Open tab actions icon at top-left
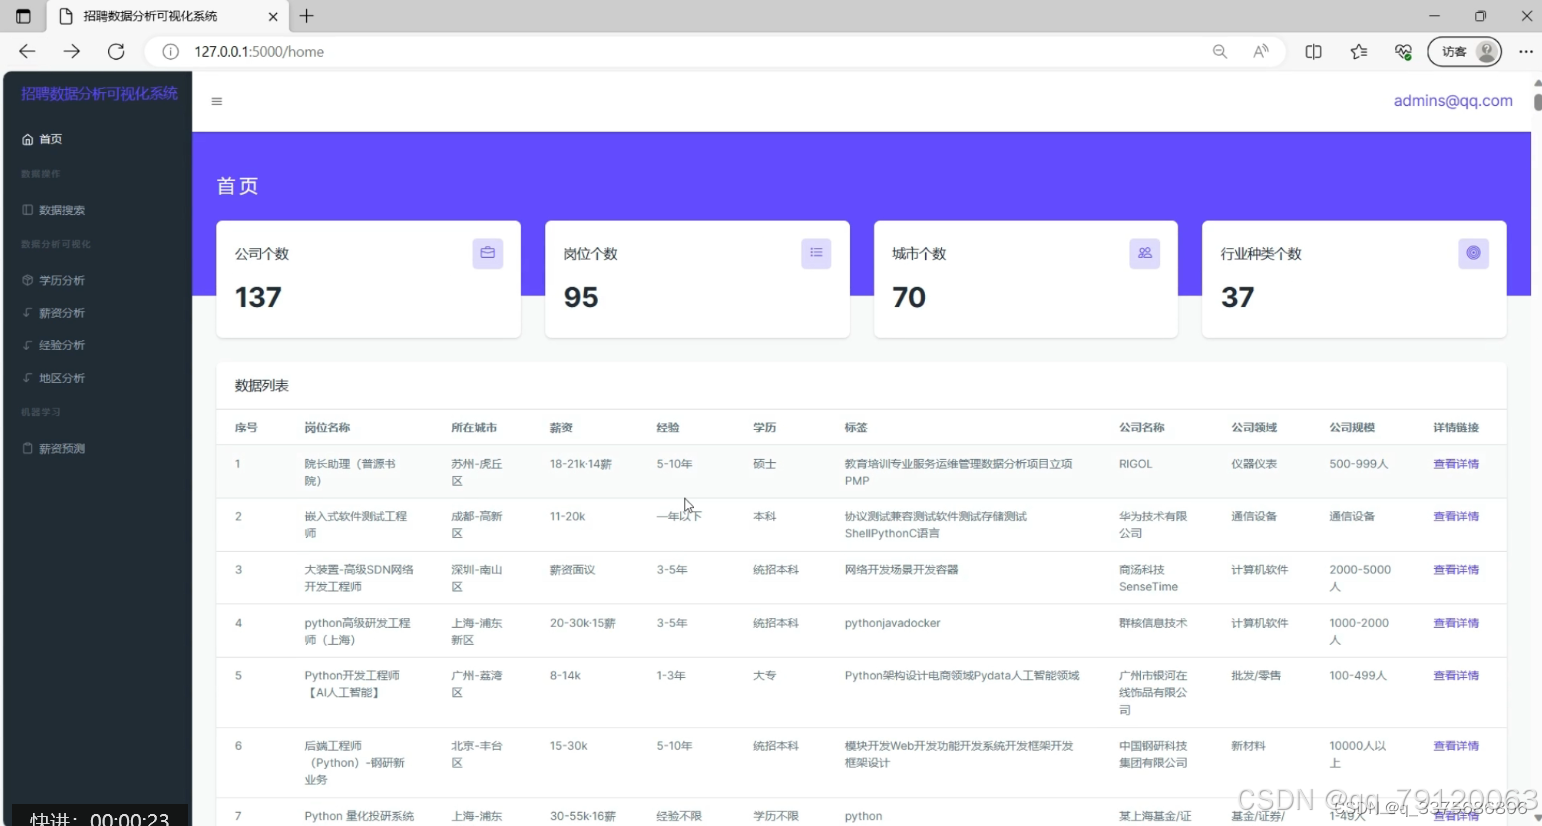This screenshot has height=826, width=1542. [23, 16]
